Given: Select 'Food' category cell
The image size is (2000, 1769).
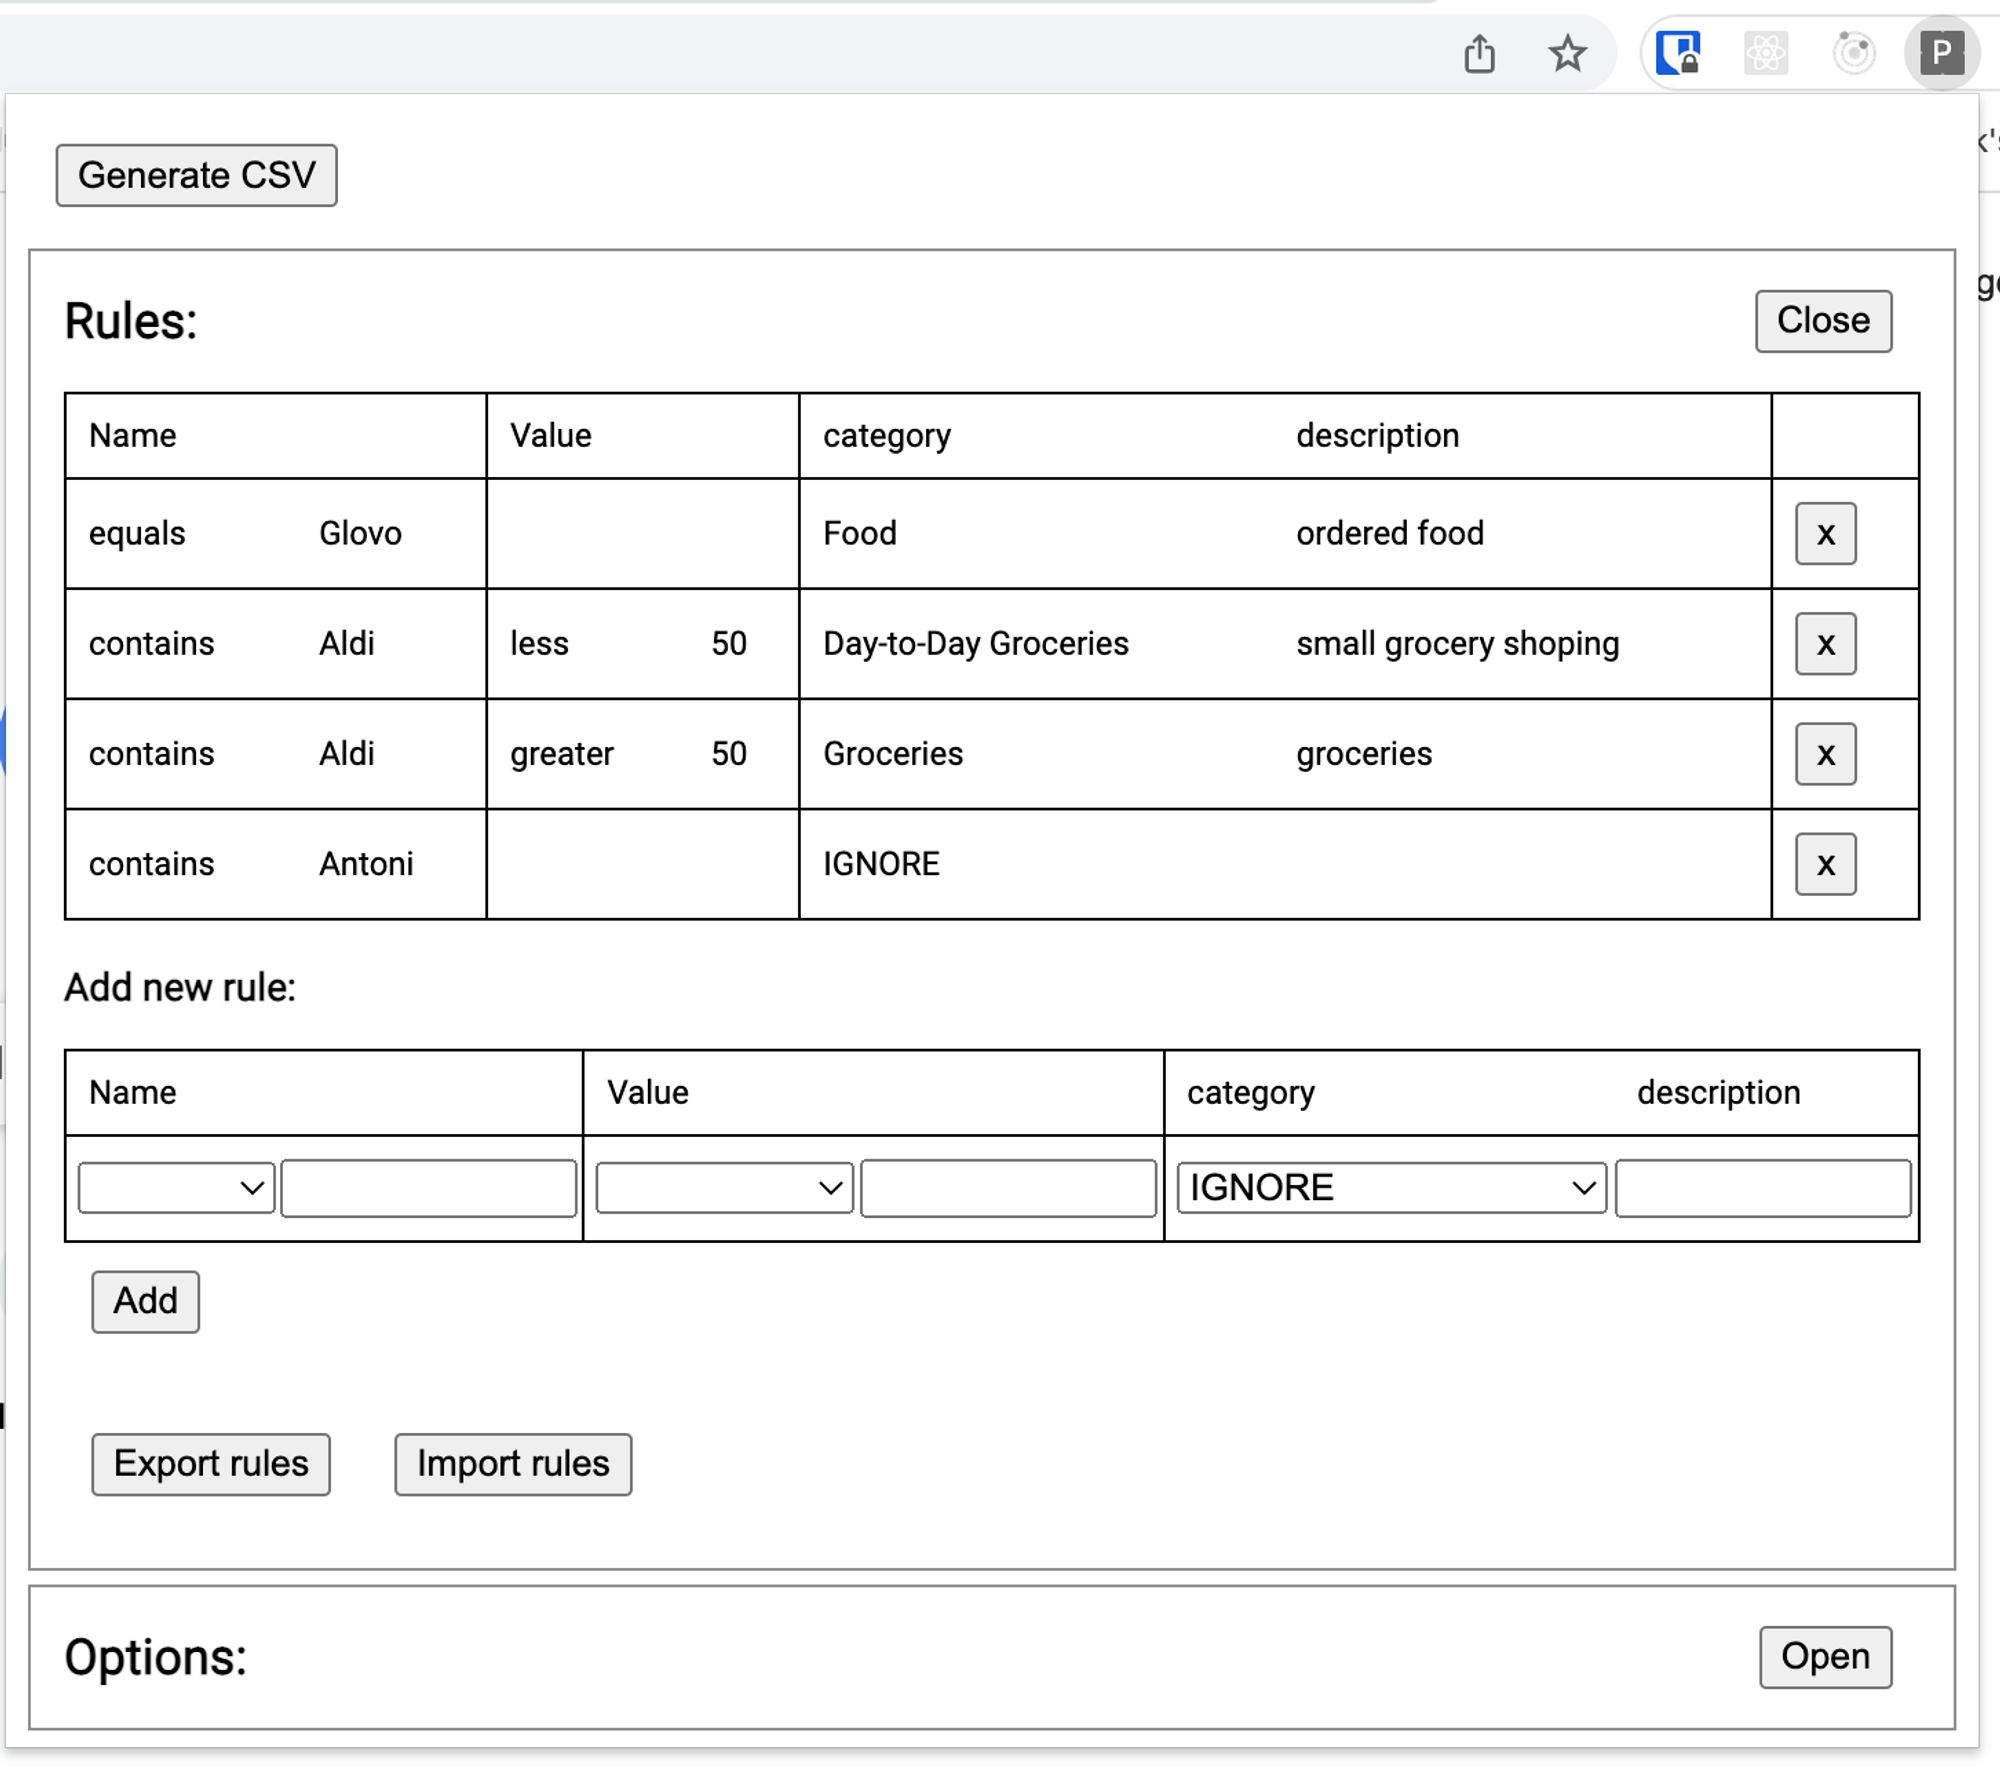Looking at the screenshot, I should click(859, 534).
